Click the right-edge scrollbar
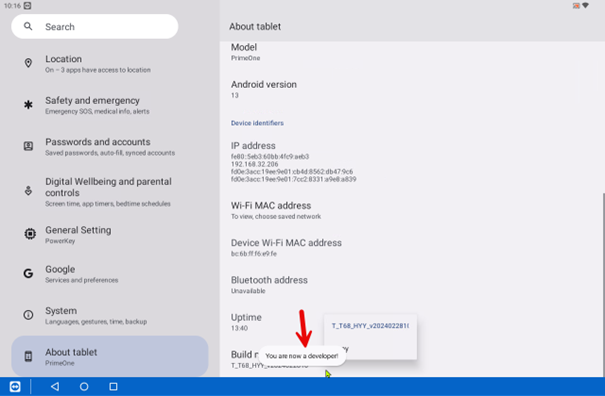This screenshot has width=605, height=396. pos(603,284)
